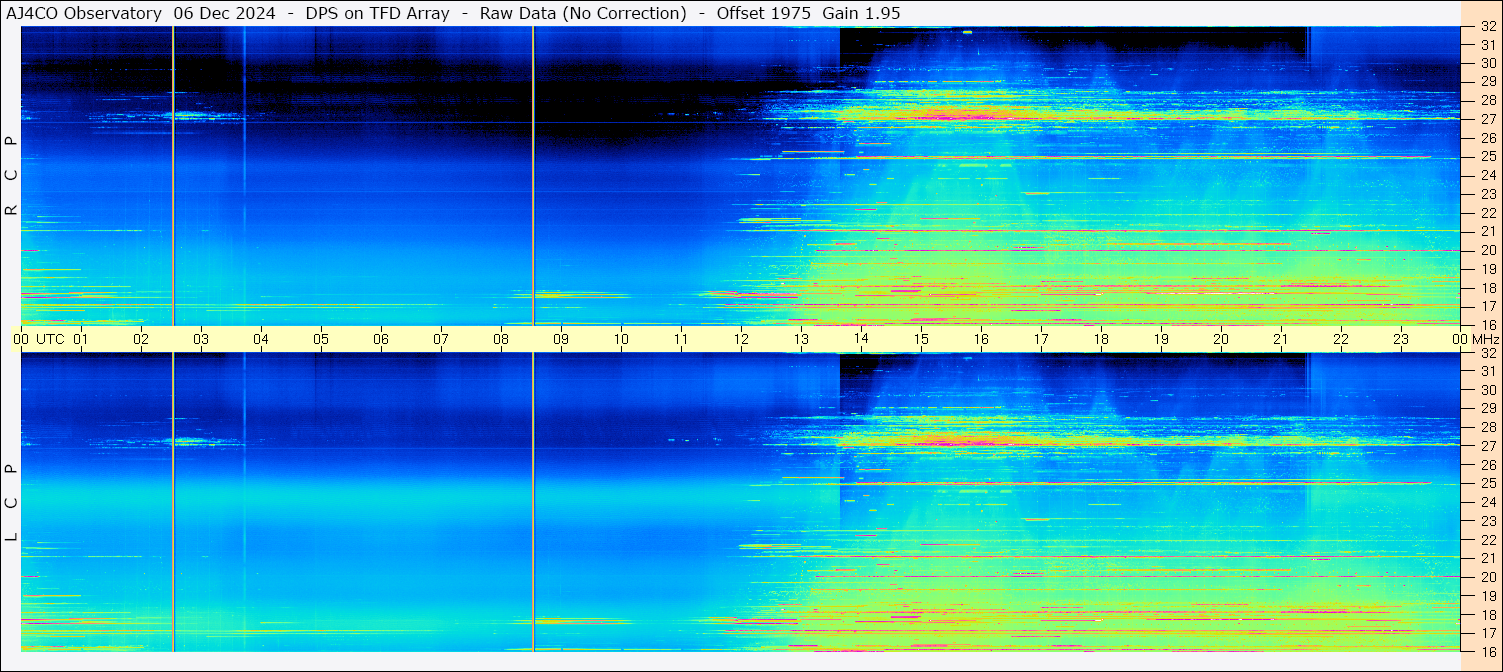The width and height of the screenshot is (1503, 672).
Task: Click hour label '08' on the UTC axis
Action: (x=501, y=339)
